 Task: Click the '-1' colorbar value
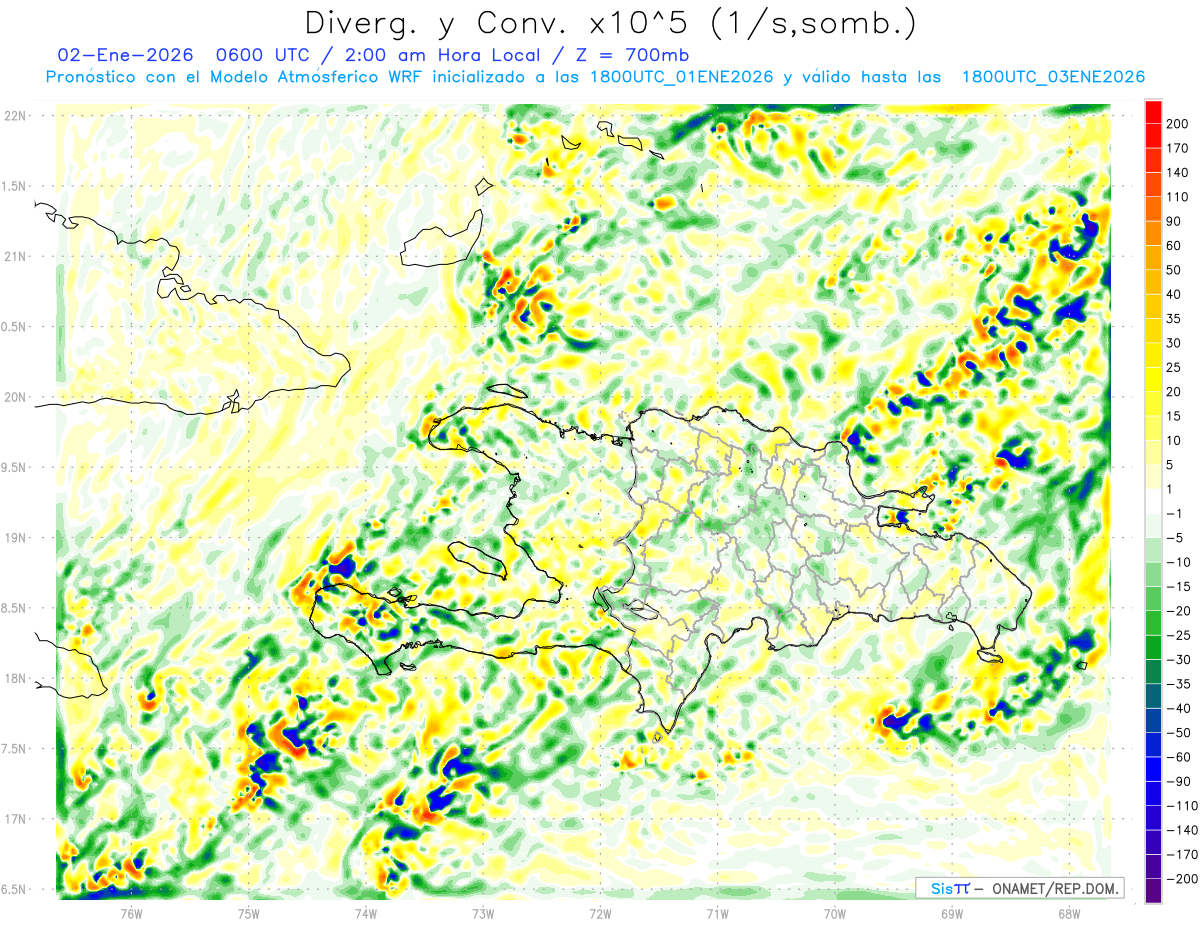tap(1174, 514)
